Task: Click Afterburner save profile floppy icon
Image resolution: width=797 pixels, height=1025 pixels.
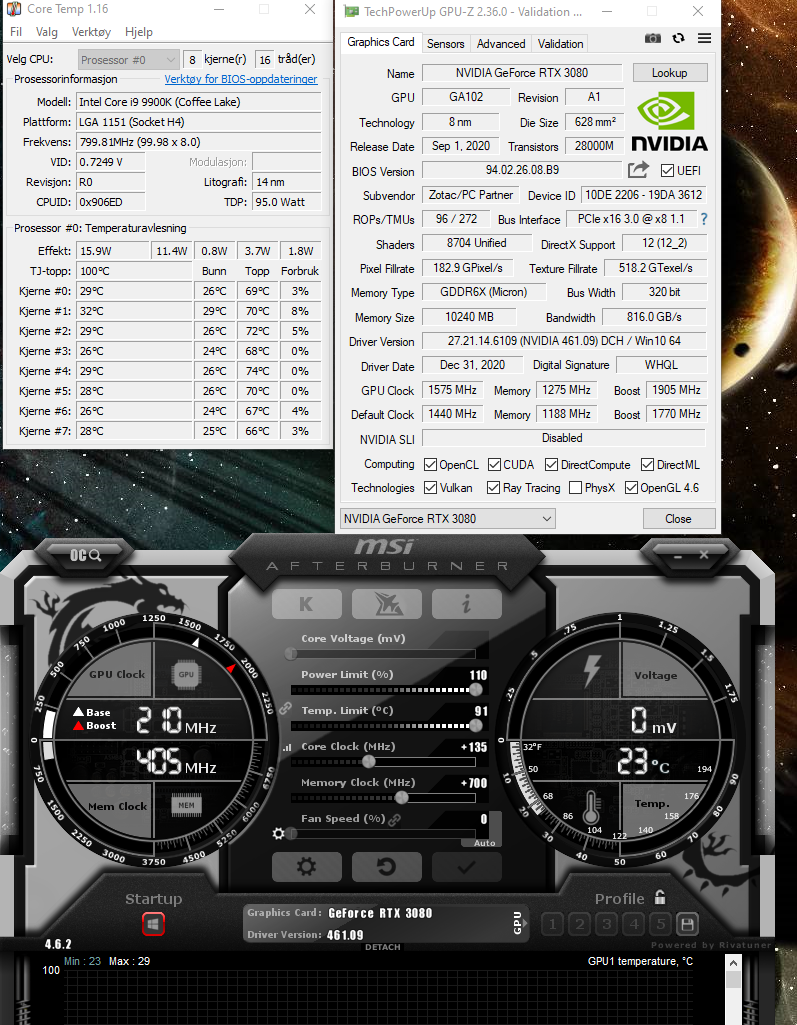Action: [687, 924]
